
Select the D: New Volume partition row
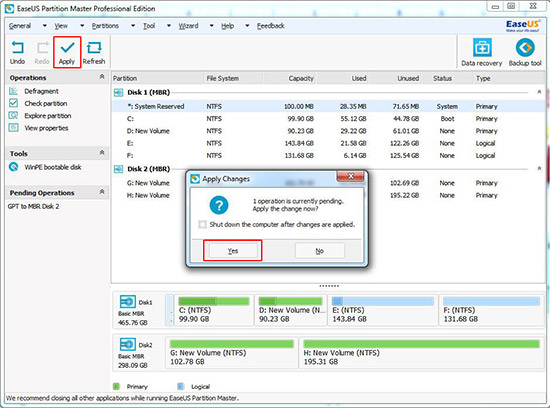click(328, 131)
